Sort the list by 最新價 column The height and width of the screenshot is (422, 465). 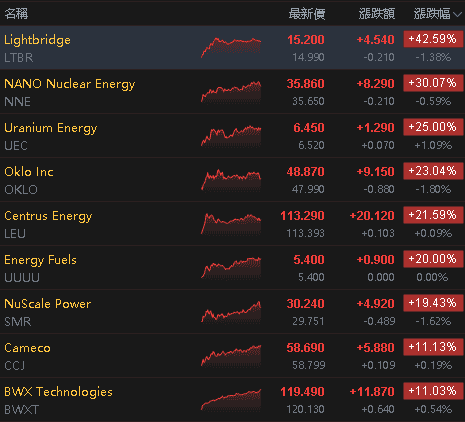click(307, 14)
